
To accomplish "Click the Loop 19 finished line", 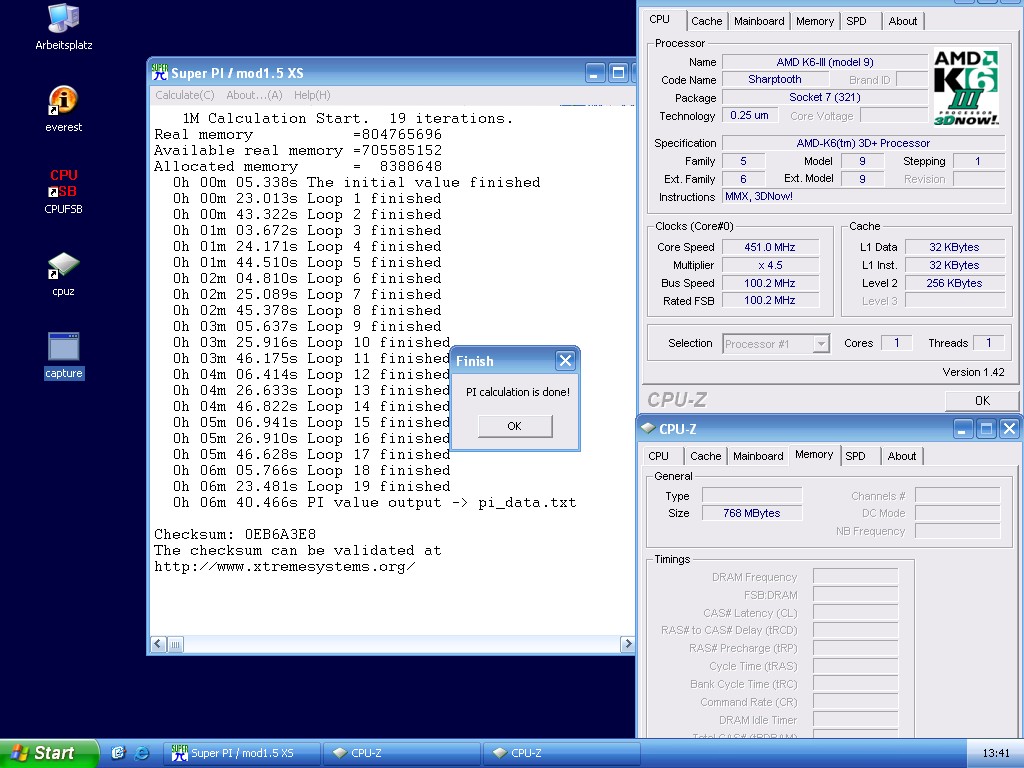I will point(312,487).
